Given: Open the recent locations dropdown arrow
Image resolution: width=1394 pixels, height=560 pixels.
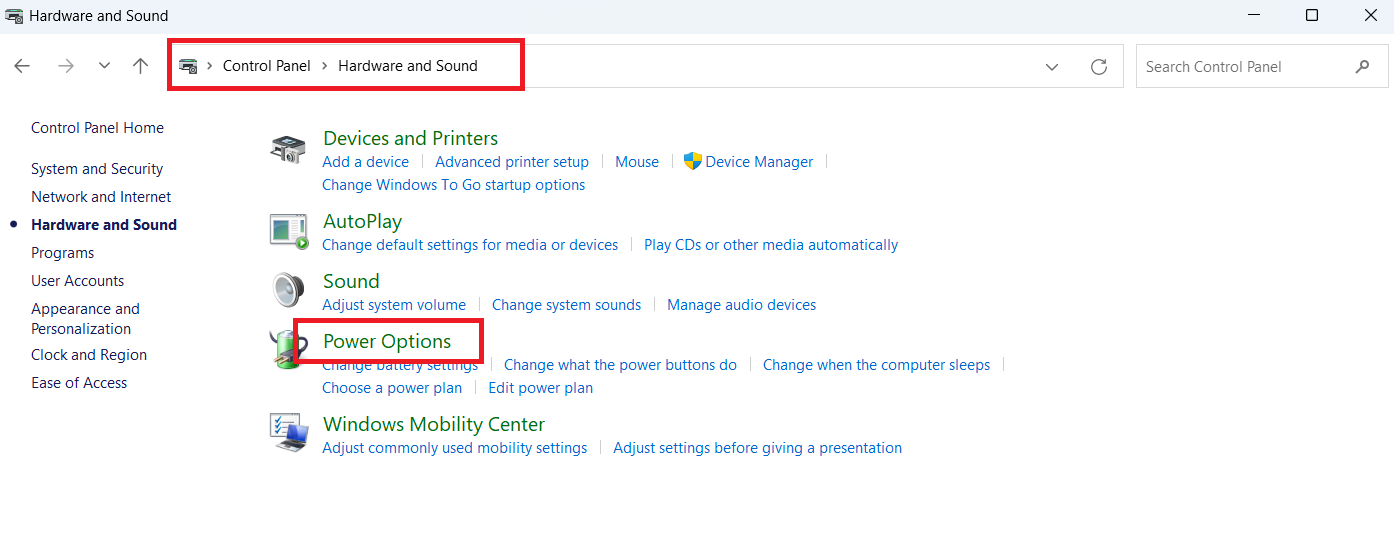Looking at the screenshot, I should (104, 66).
